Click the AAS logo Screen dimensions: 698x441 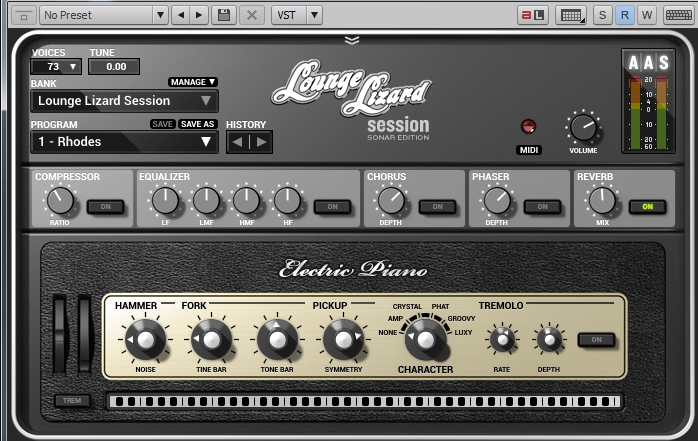coord(648,63)
